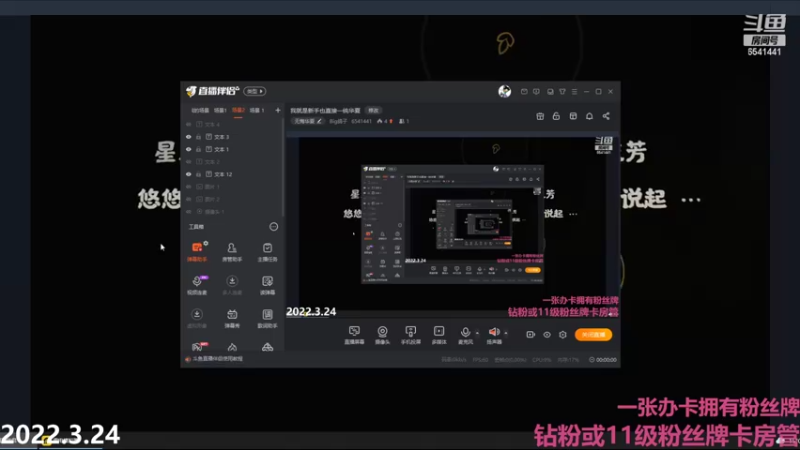The height and width of the screenshot is (450, 800).
Task: Open the 主播任务 tool
Action: [x=267, y=252]
